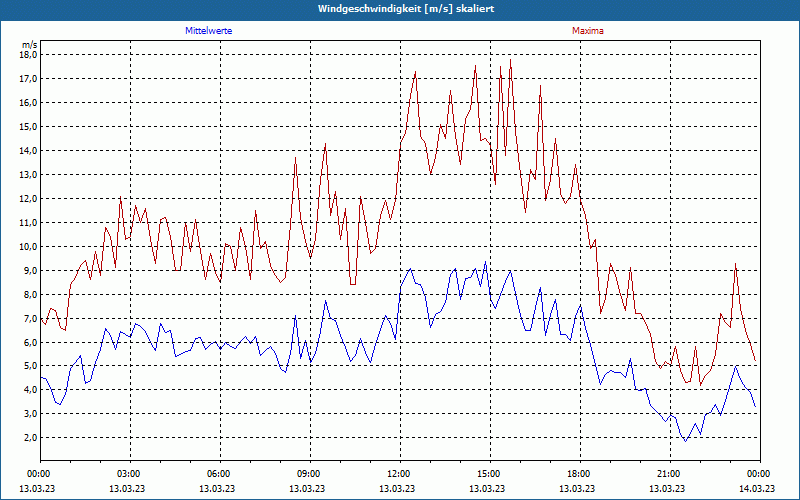Click the 13.03.23 date beneath first 00:00
This screenshot has height=500, width=800.
[x=37, y=488]
